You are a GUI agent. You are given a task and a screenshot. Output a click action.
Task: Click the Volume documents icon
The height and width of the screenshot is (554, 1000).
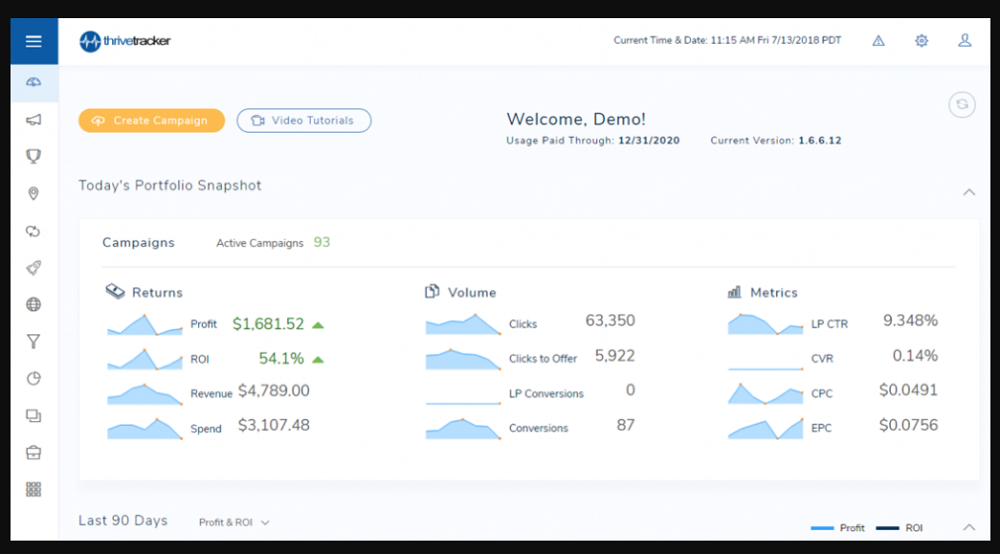click(x=432, y=291)
